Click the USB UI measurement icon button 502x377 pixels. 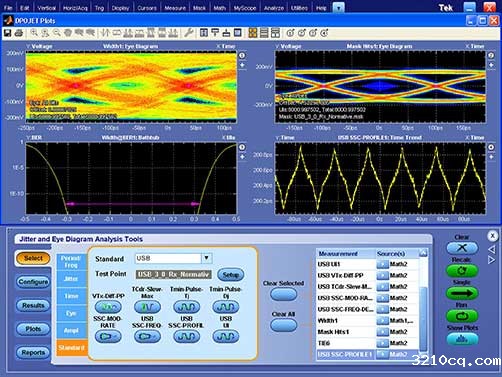click(x=226, y=336)
